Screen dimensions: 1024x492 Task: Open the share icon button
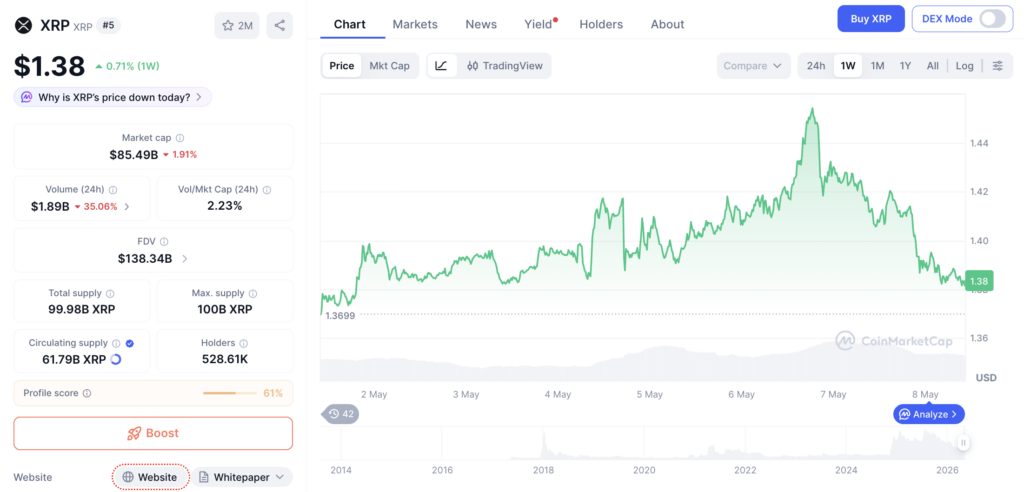coord(280,25)
